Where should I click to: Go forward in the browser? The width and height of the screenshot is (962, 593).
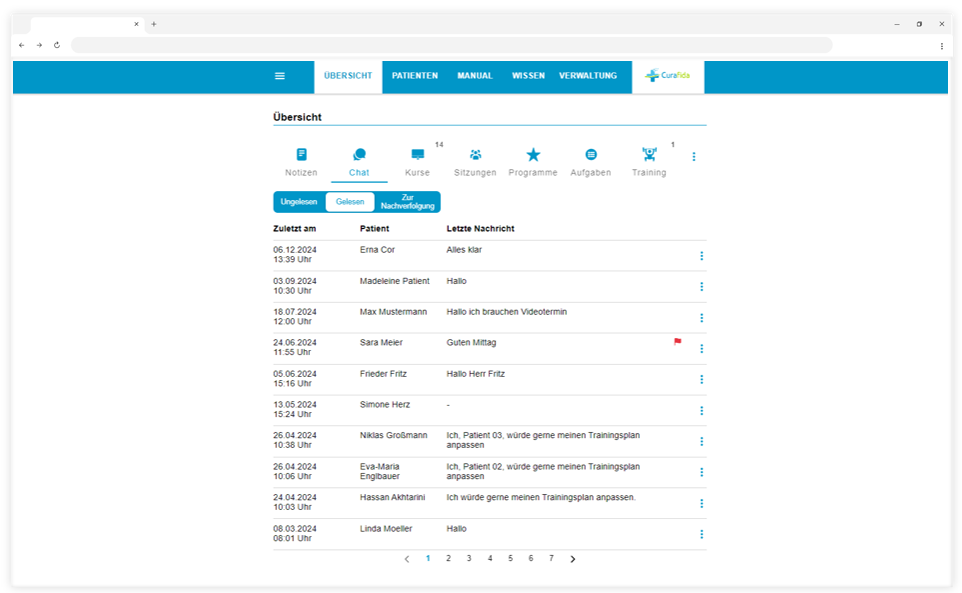(x=39, y=45)
